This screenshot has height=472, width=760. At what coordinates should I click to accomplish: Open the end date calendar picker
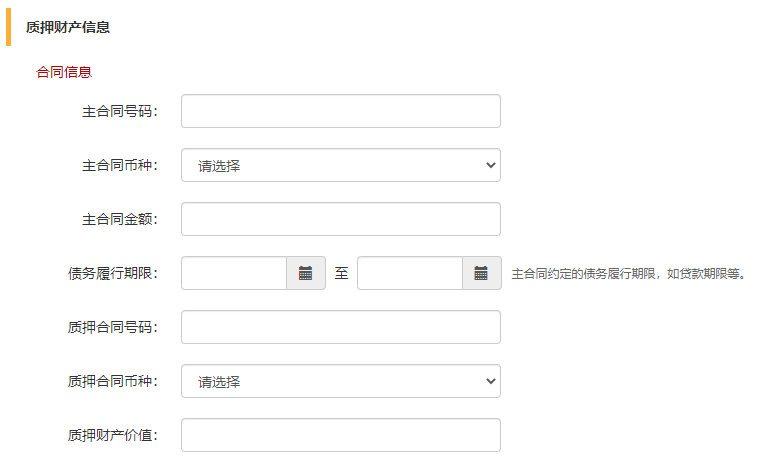point(481,273)
